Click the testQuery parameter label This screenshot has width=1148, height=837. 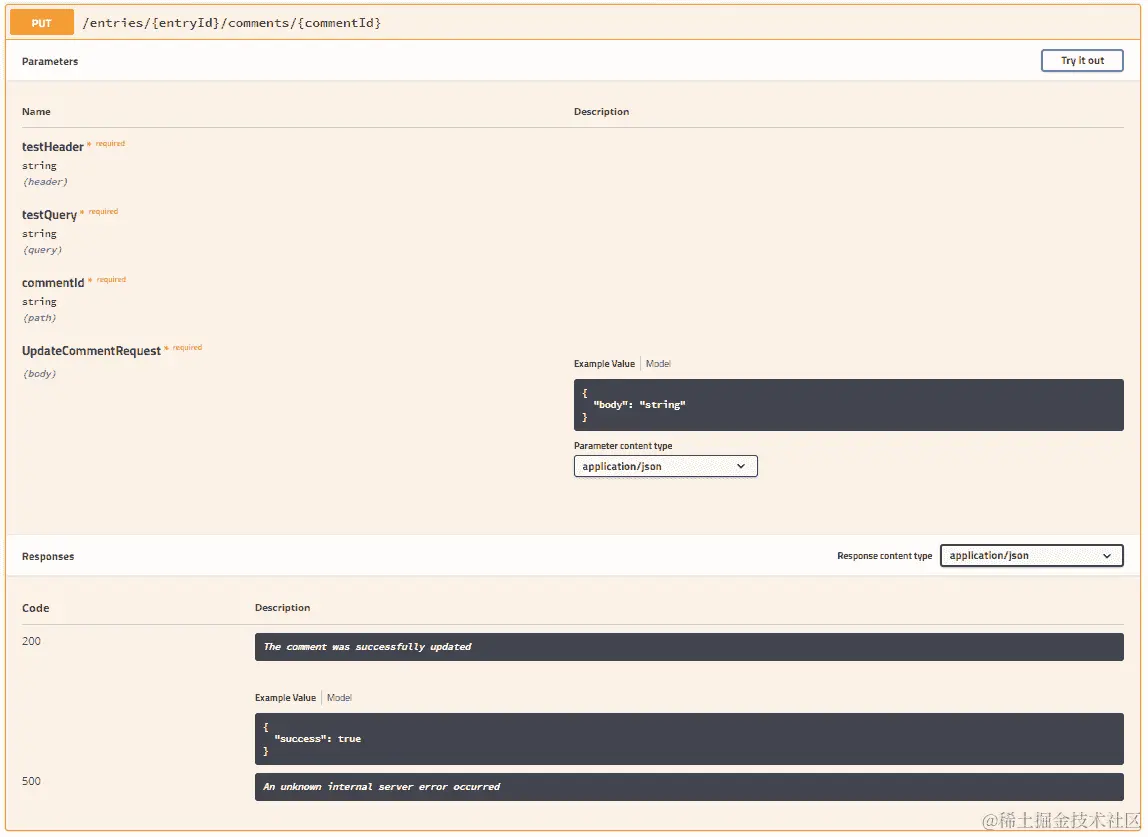coord(49,214)
